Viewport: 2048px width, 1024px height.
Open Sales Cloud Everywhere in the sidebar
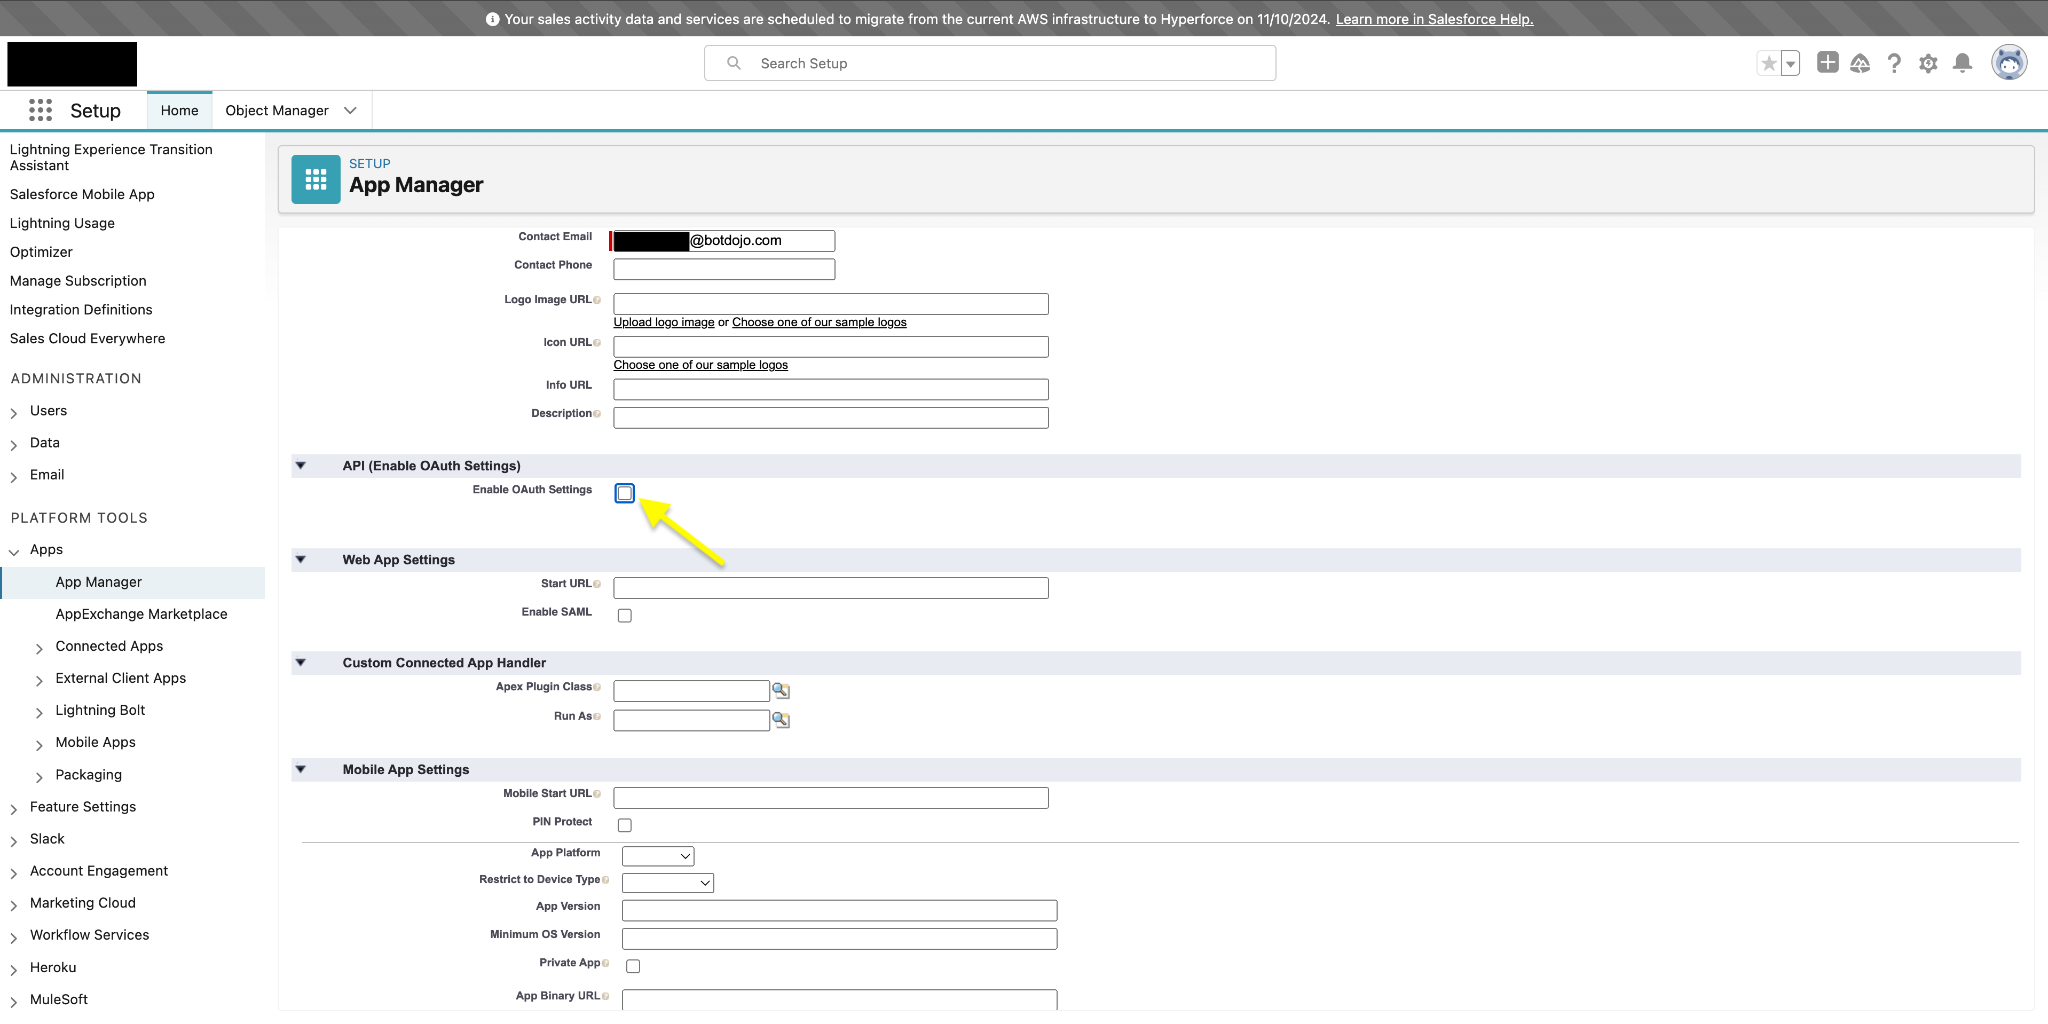pyautogui.click(x=88, y=339)
